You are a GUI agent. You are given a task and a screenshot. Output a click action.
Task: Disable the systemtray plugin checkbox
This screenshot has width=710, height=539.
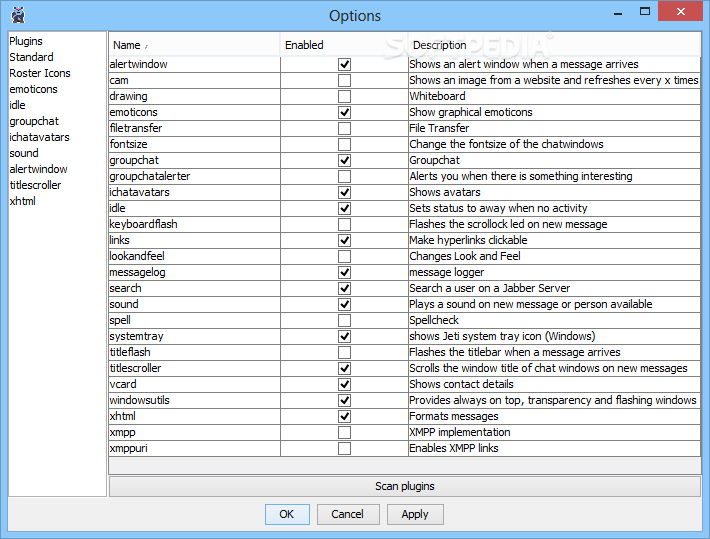pyautogui.click(x=344, y=337)
